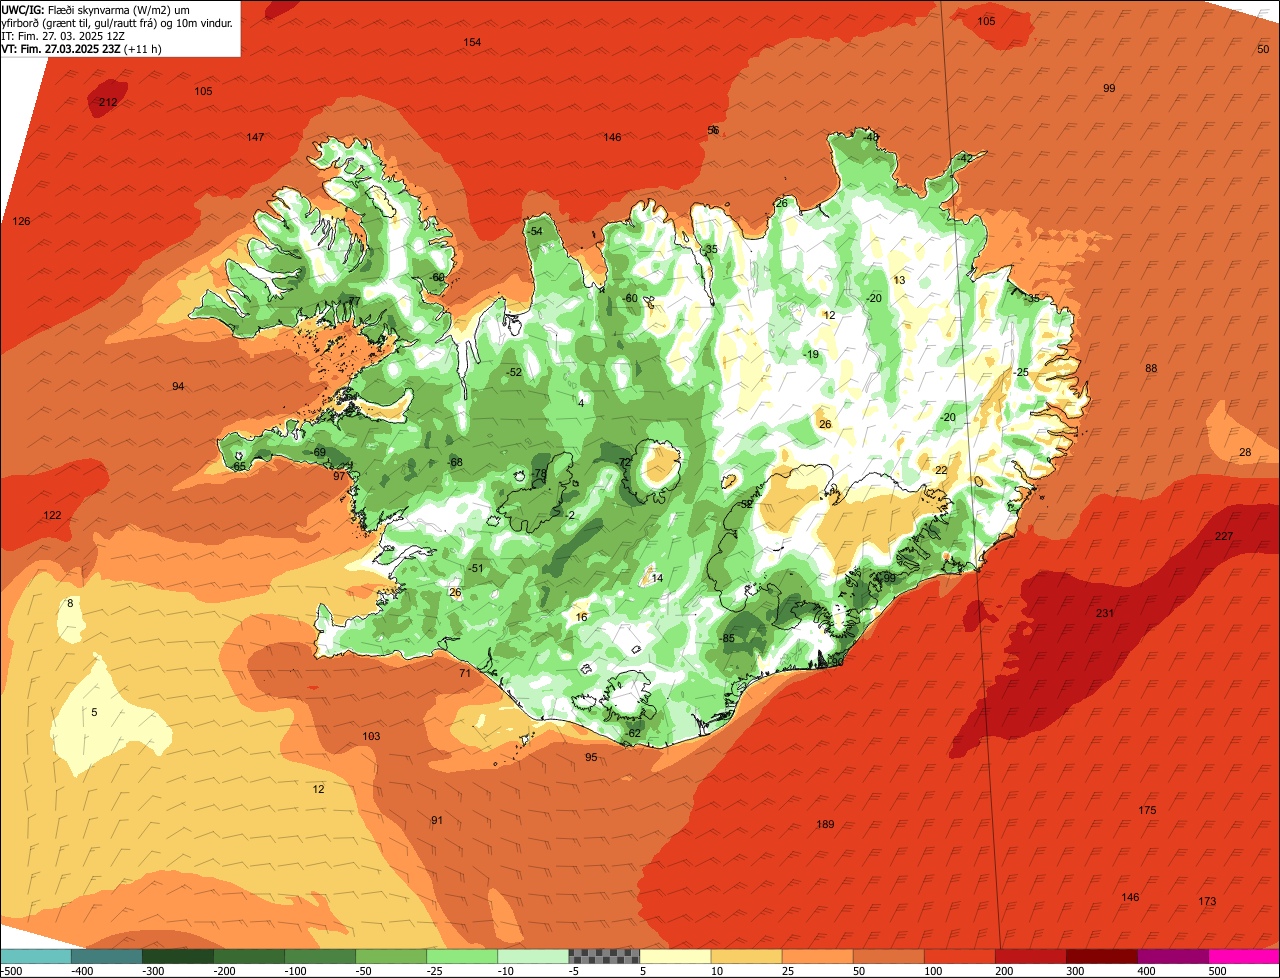Click the legend swatch between 50 and 100
The height and width of the screenshot is (978, 1280).
[888, 956]
